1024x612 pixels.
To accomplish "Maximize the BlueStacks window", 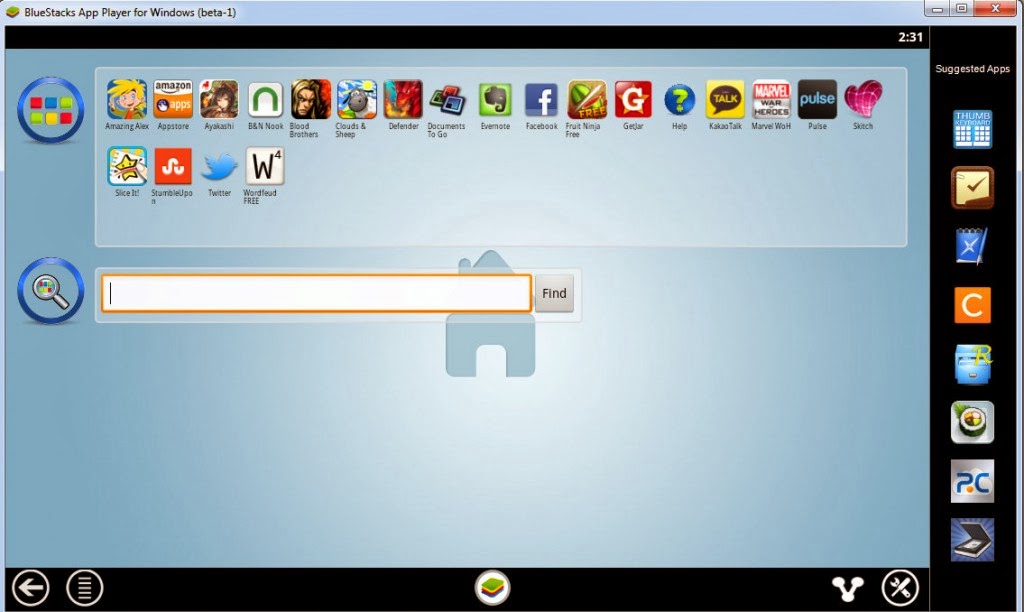I will point(961,8).
